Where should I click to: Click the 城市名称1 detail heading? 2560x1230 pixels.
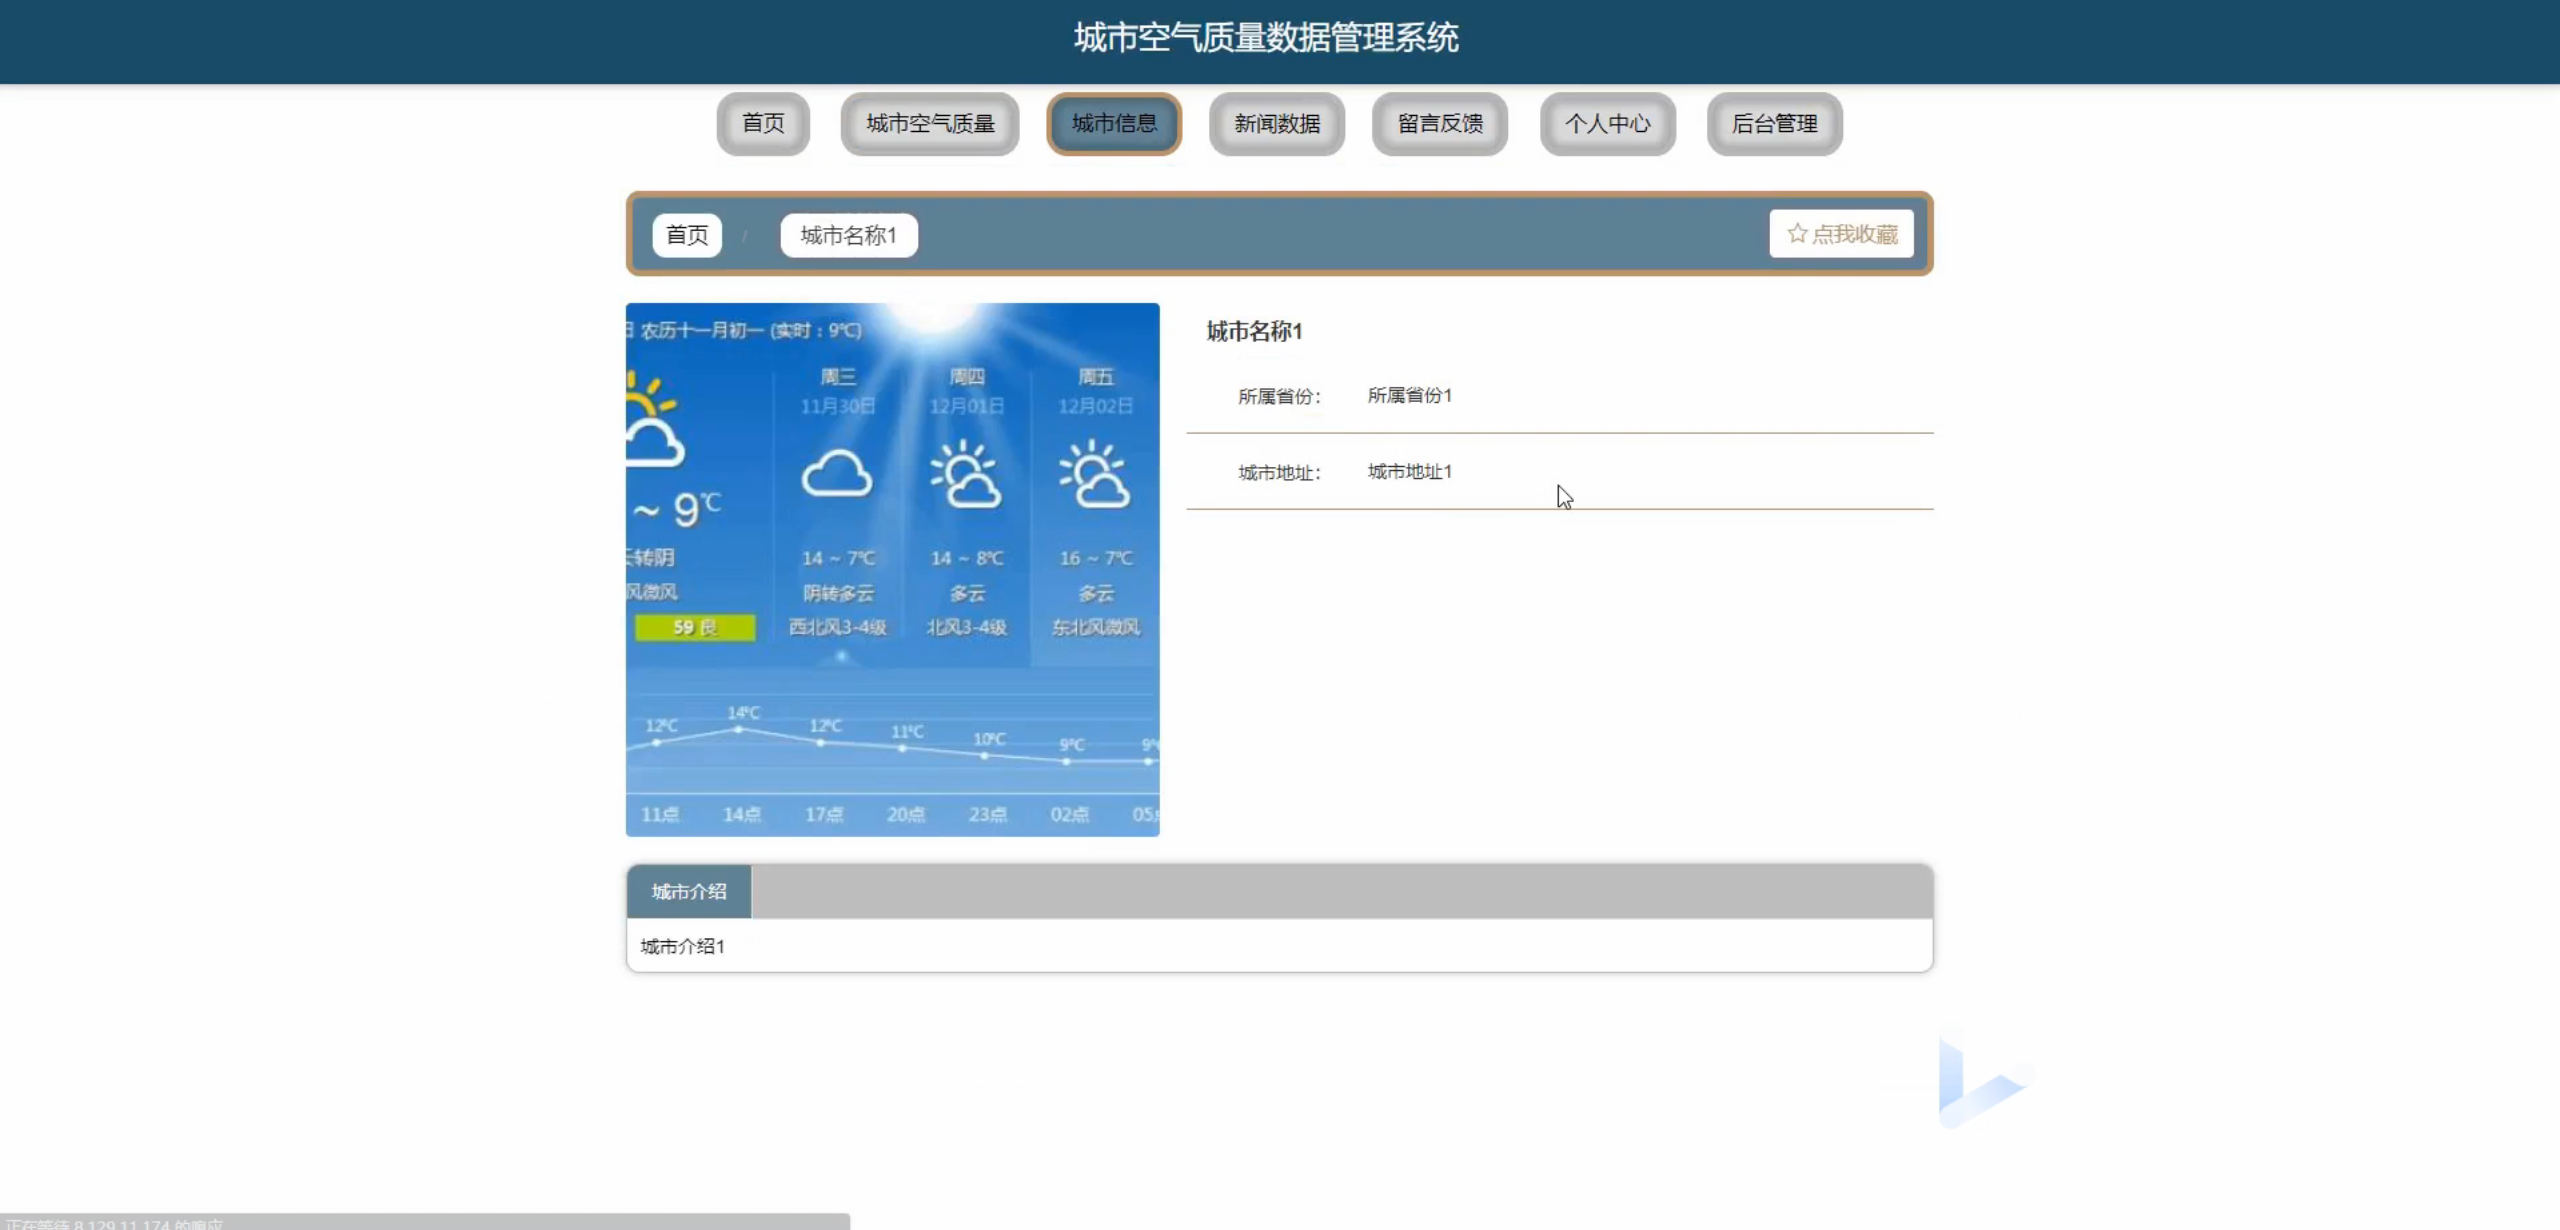pos(1254,332)
